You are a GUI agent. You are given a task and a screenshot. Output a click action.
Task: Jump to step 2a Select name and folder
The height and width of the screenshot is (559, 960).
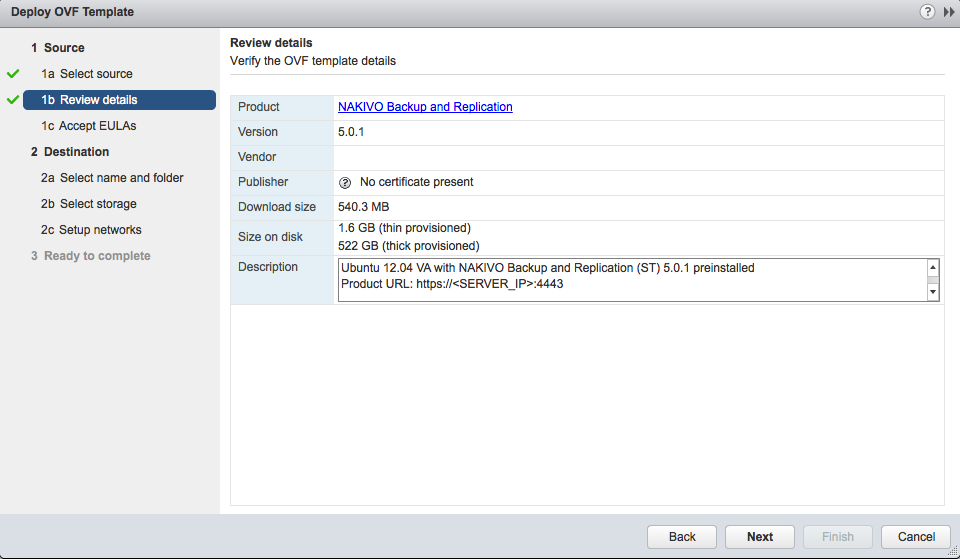point(112,178)
